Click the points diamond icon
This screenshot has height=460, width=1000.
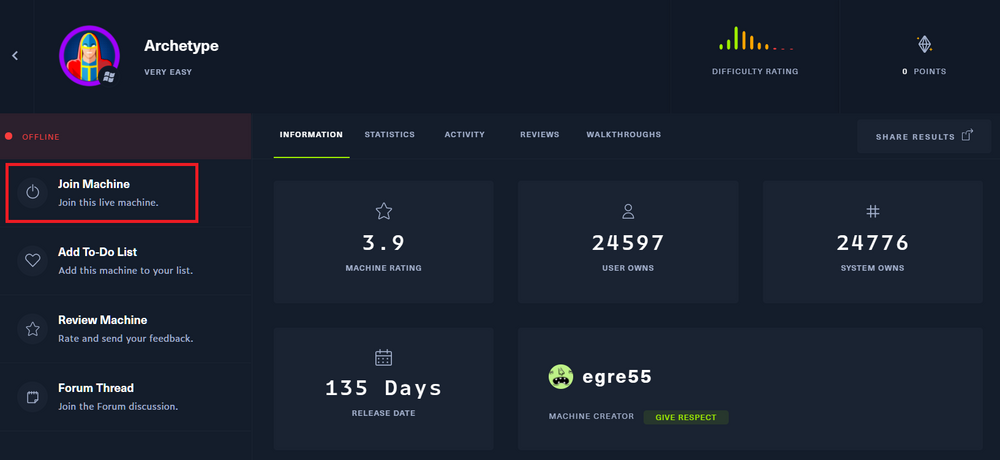point(924,44)
